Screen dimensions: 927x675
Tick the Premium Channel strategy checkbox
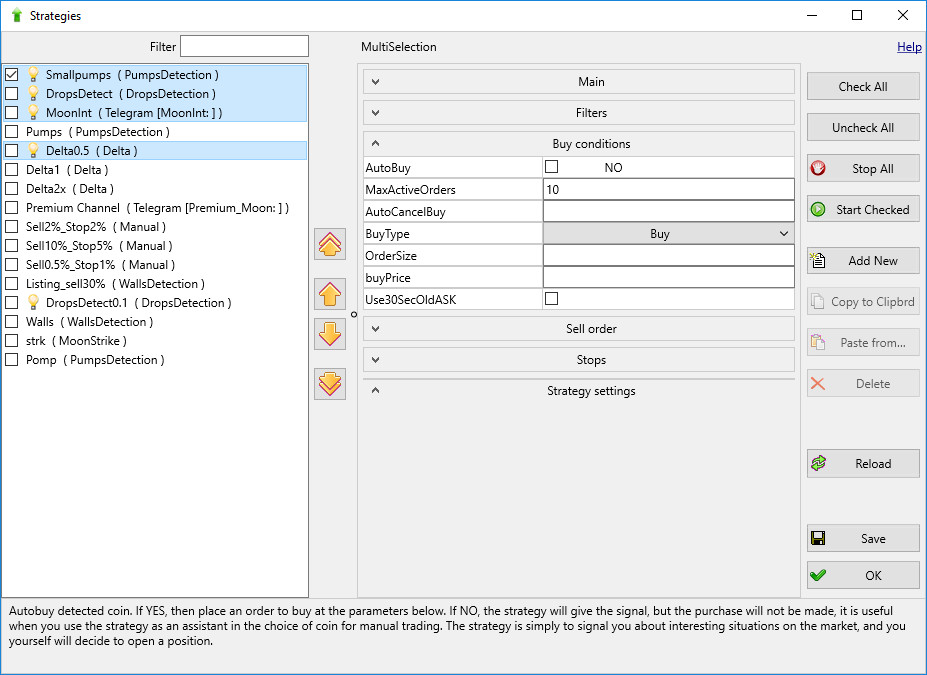[x=12, y=207]
